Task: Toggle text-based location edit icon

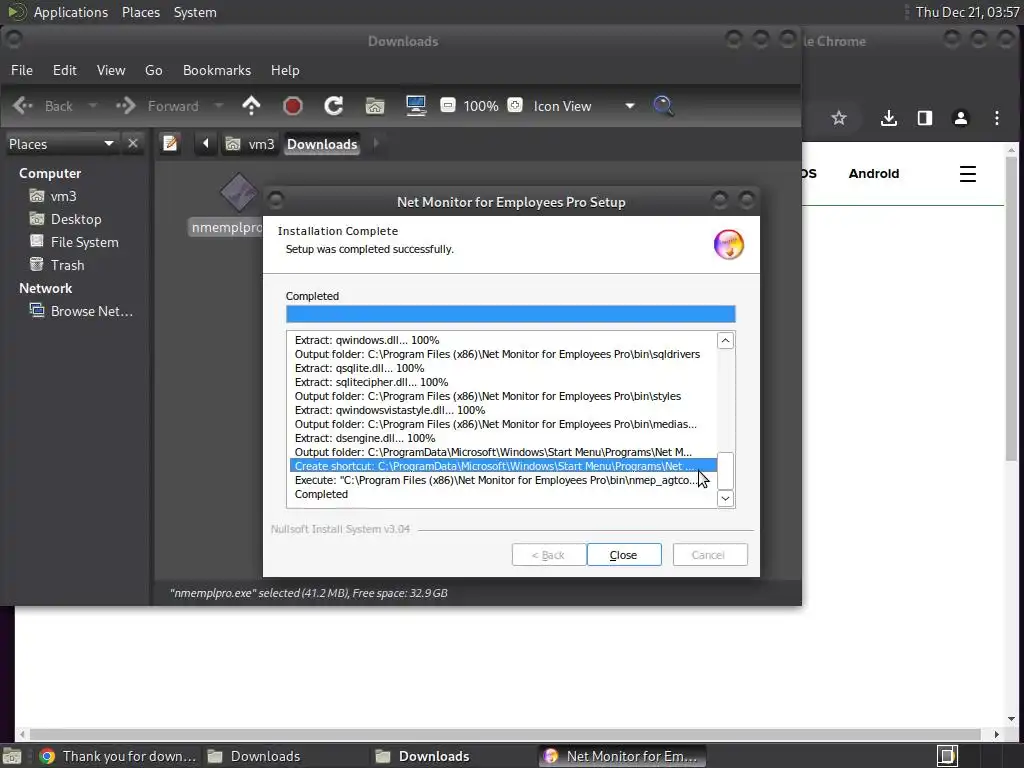Action: [170, 143]
